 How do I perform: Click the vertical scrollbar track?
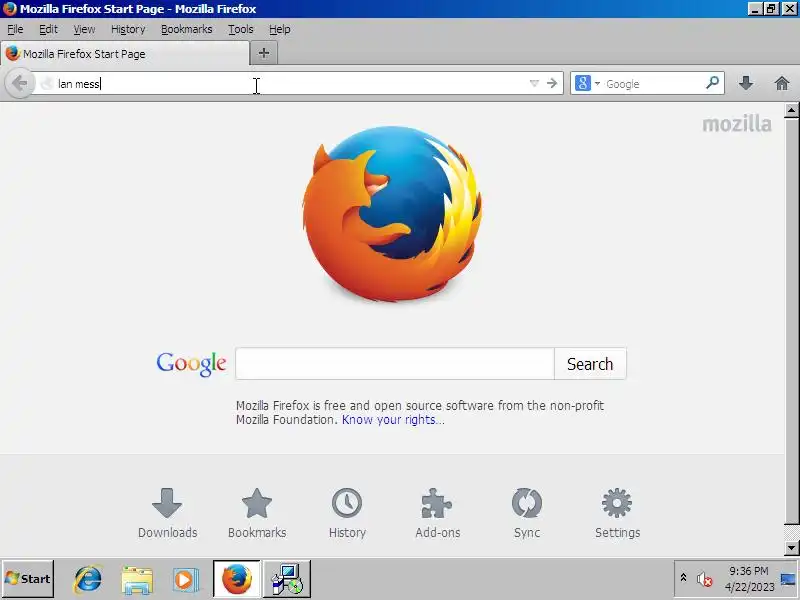pyautogui.click(x=791, y=532)
